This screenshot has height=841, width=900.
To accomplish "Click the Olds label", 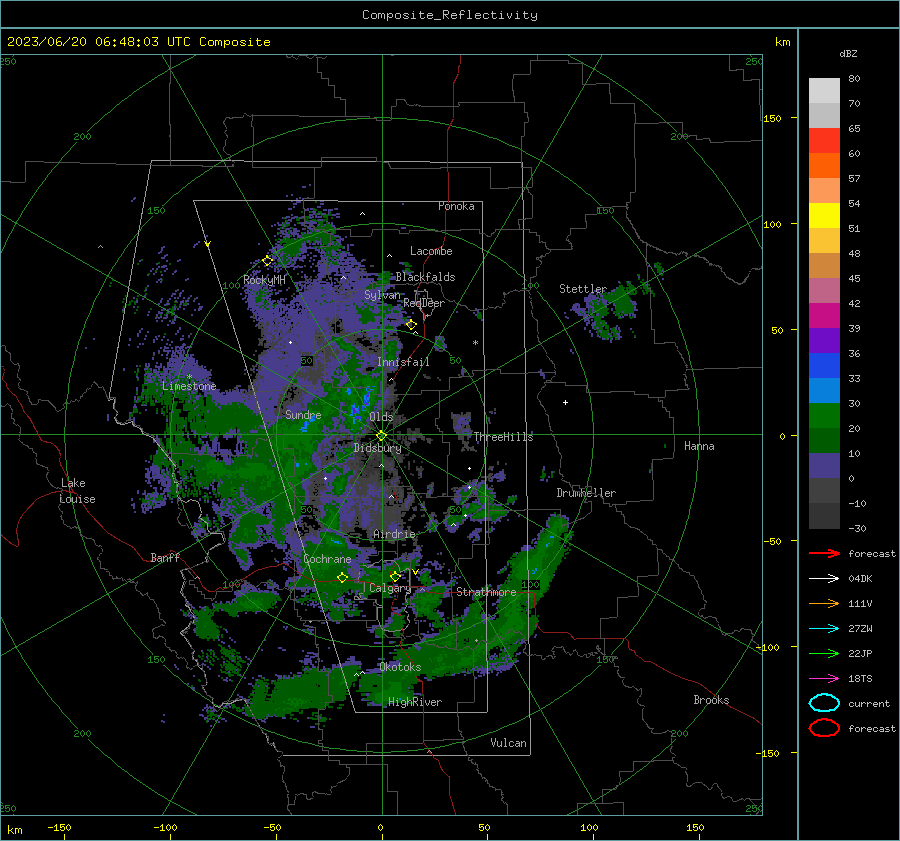I will (x=381, y=417).
